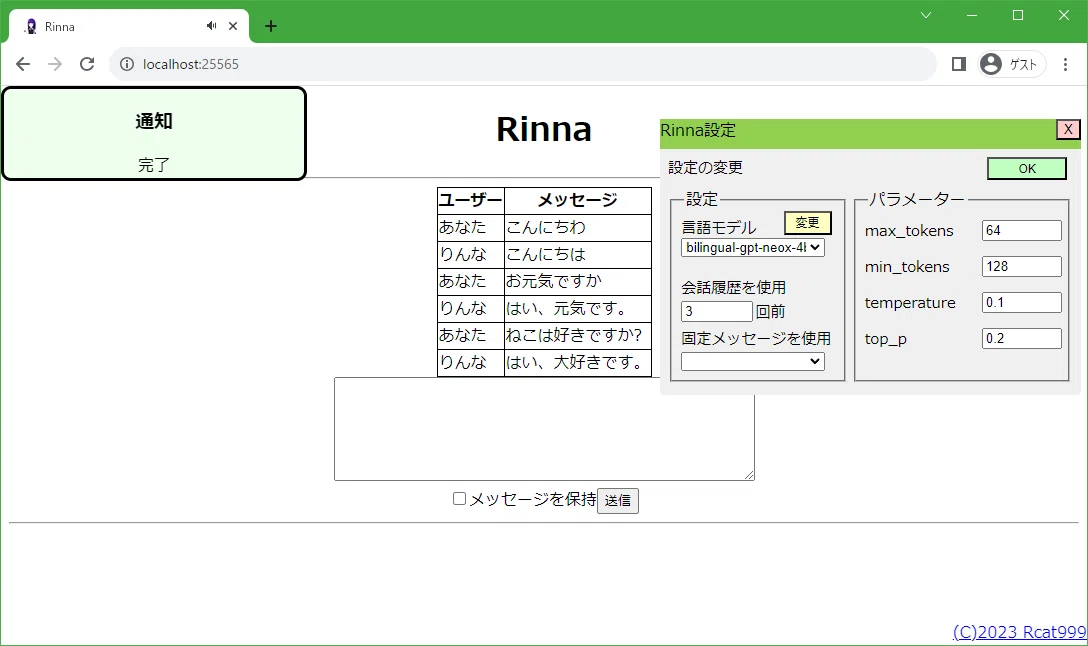Click the 設定の変更 label
The image size is (1088, 646).
pos(706,168)
